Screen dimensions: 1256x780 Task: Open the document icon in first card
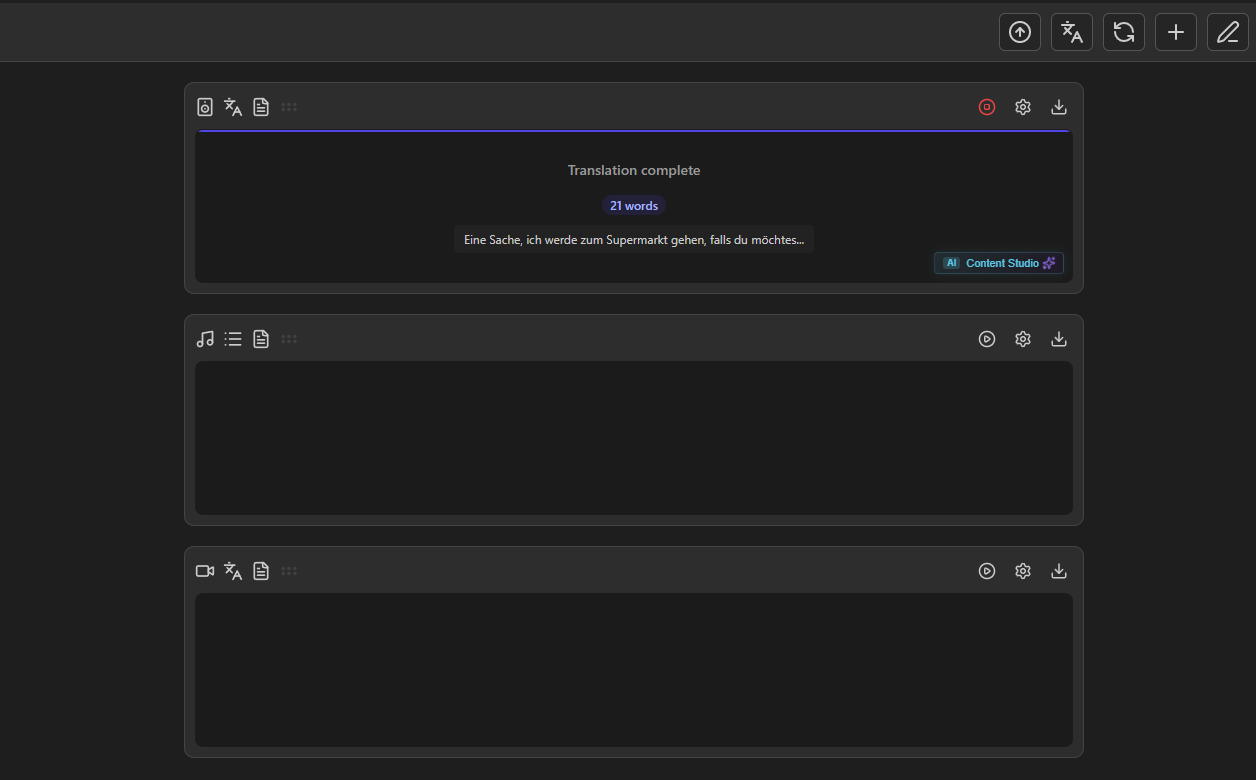point(261,107)
